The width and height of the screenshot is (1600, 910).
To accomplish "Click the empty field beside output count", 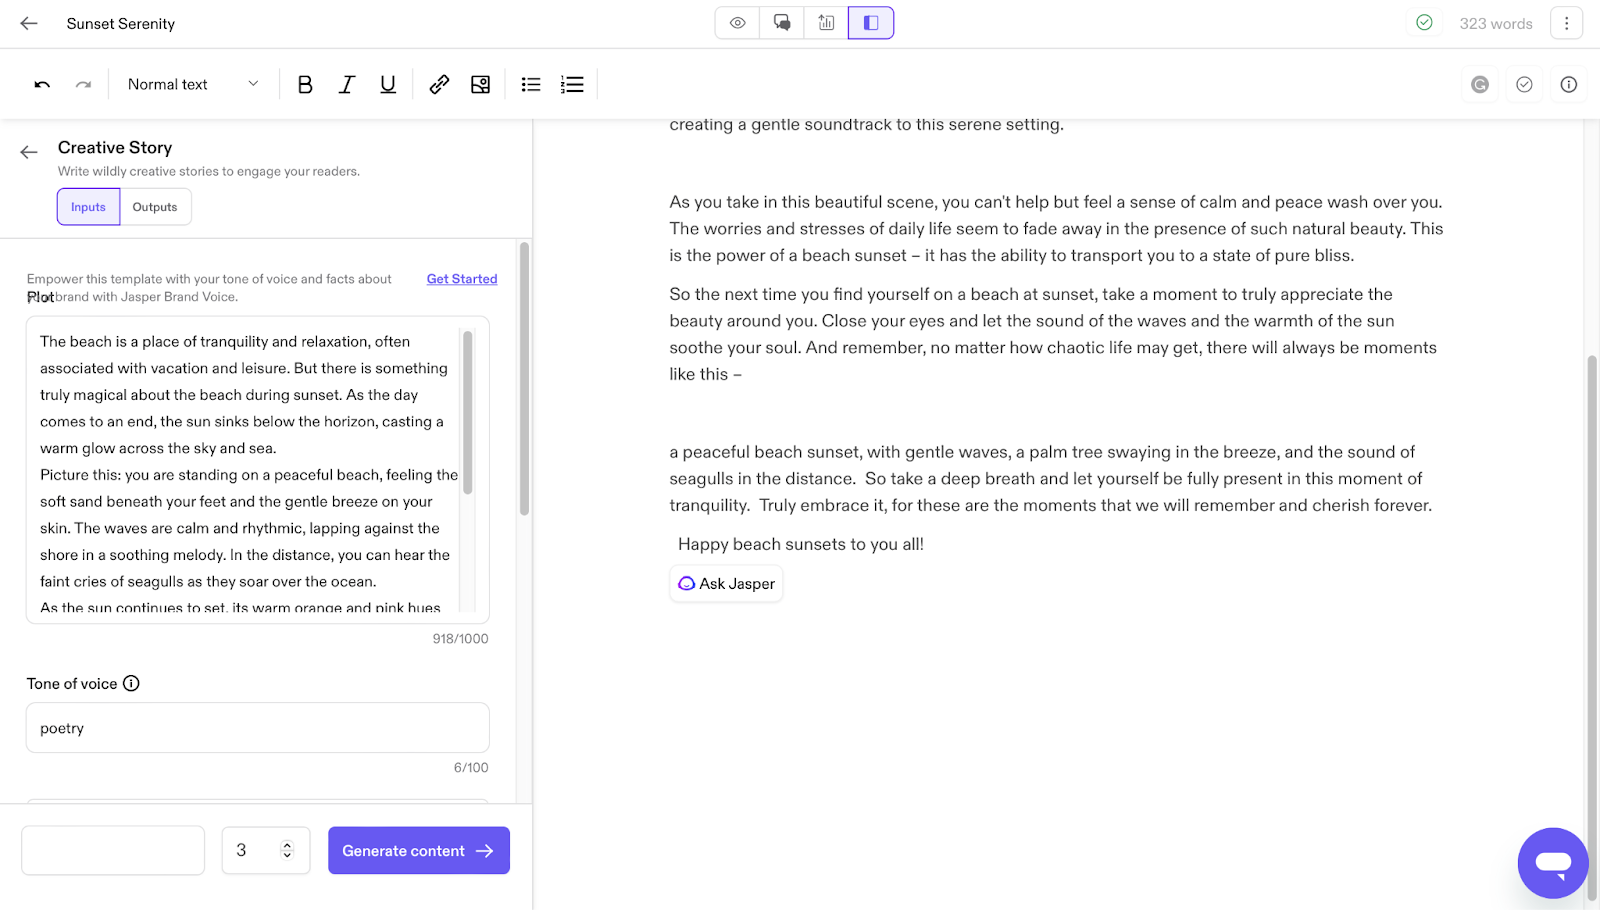I will 113,850.
